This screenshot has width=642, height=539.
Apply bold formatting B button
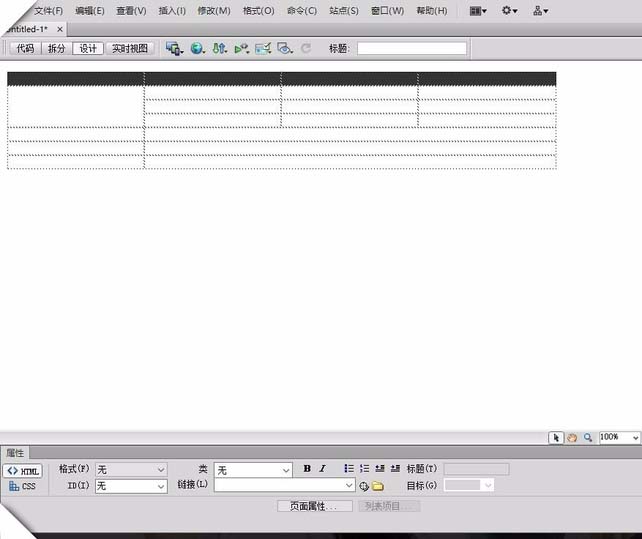[x=307, y=469]
